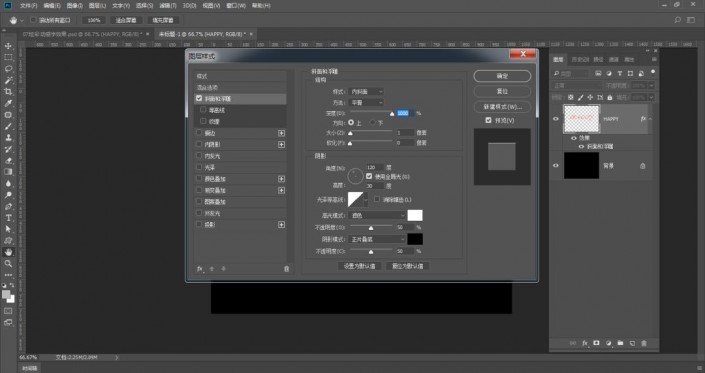Select the Lasso tool
The height and width of the screenshot is (373, 705).
(x=8, y=69)
